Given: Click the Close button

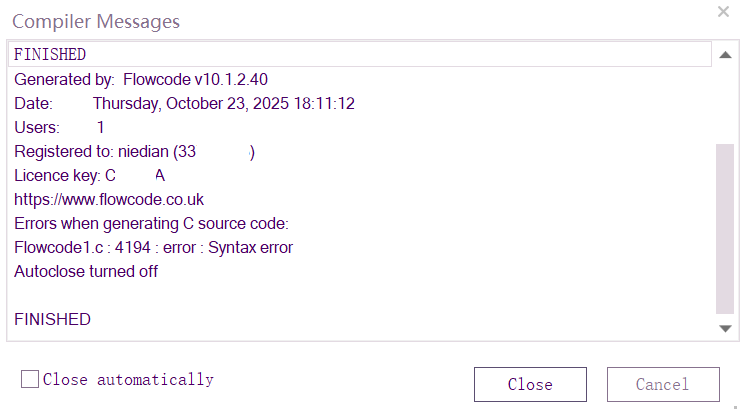Looking at the screenshot, I should 530,384.
